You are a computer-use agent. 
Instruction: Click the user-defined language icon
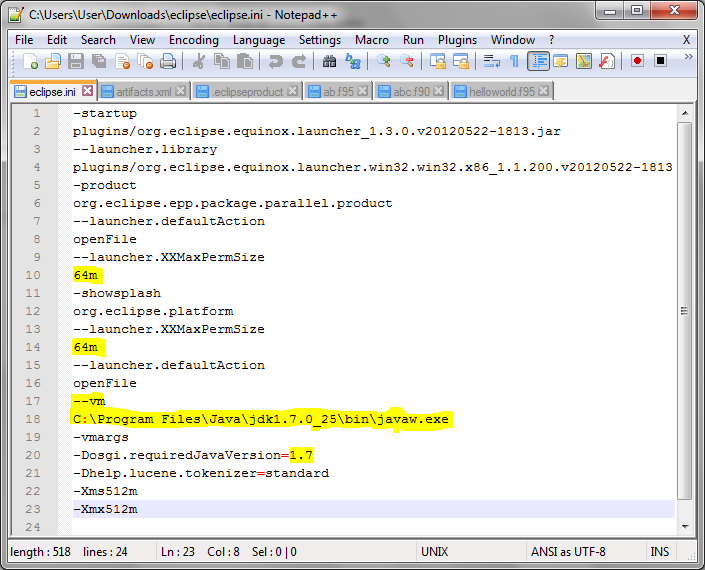561,61
